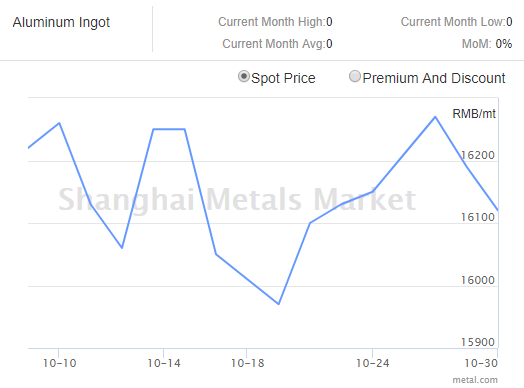
Task: Click the 10-24 date axis label
Action: click(x=373, y=363)
